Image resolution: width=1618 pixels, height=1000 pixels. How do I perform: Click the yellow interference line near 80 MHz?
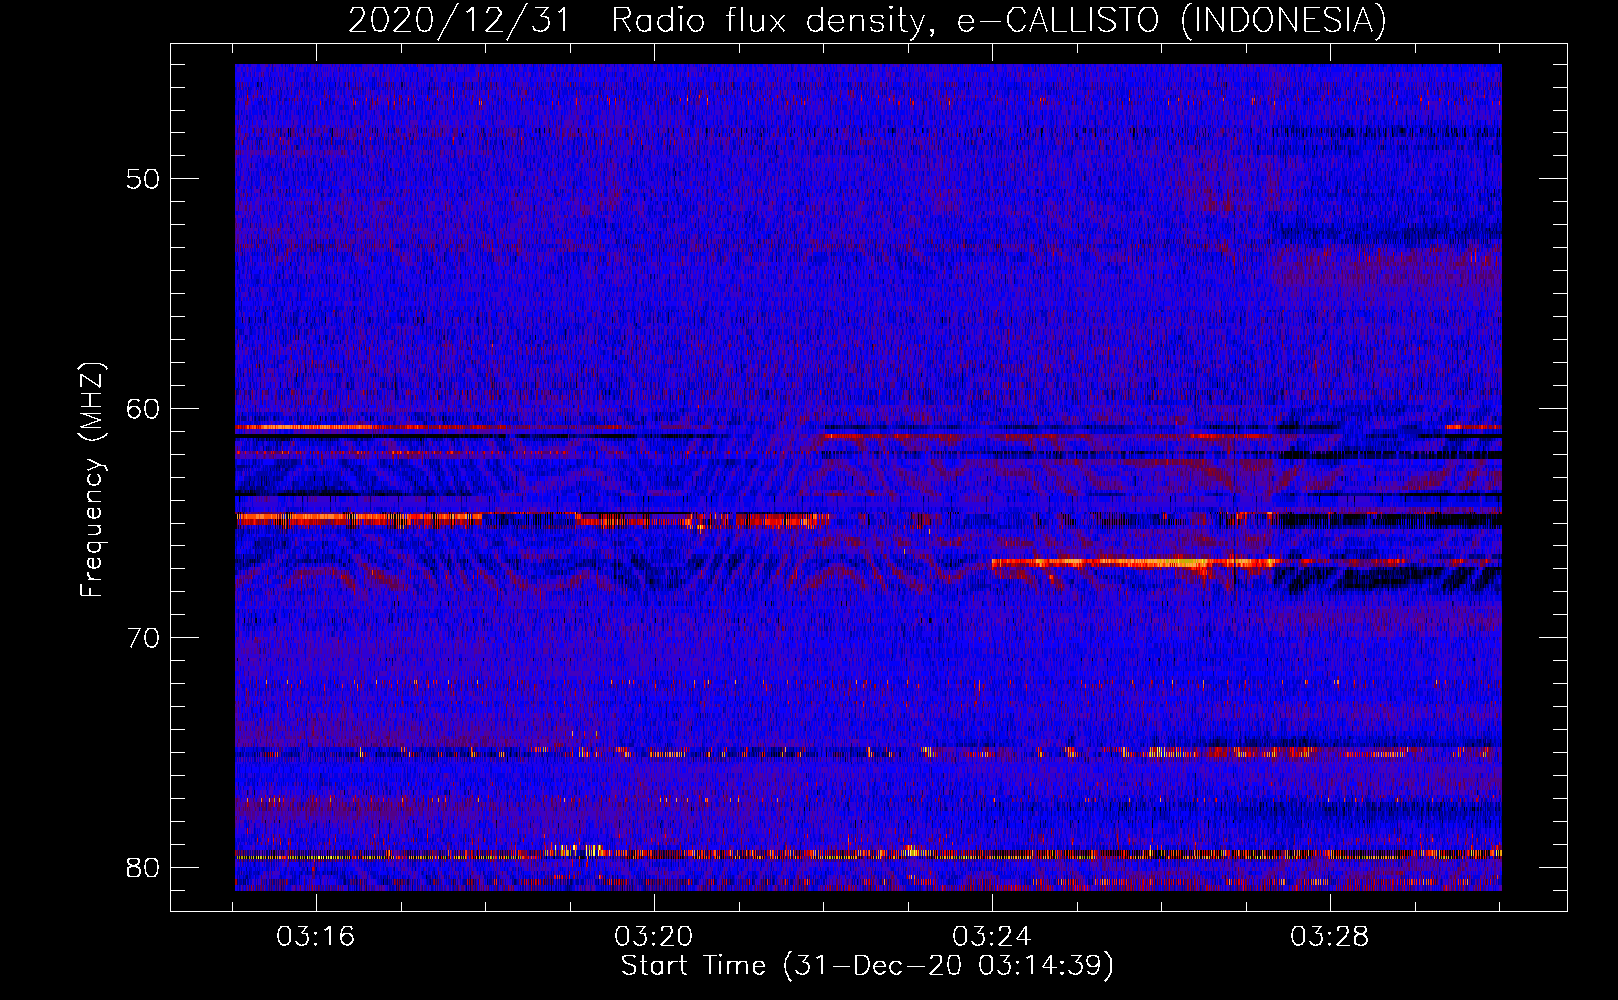868,854
